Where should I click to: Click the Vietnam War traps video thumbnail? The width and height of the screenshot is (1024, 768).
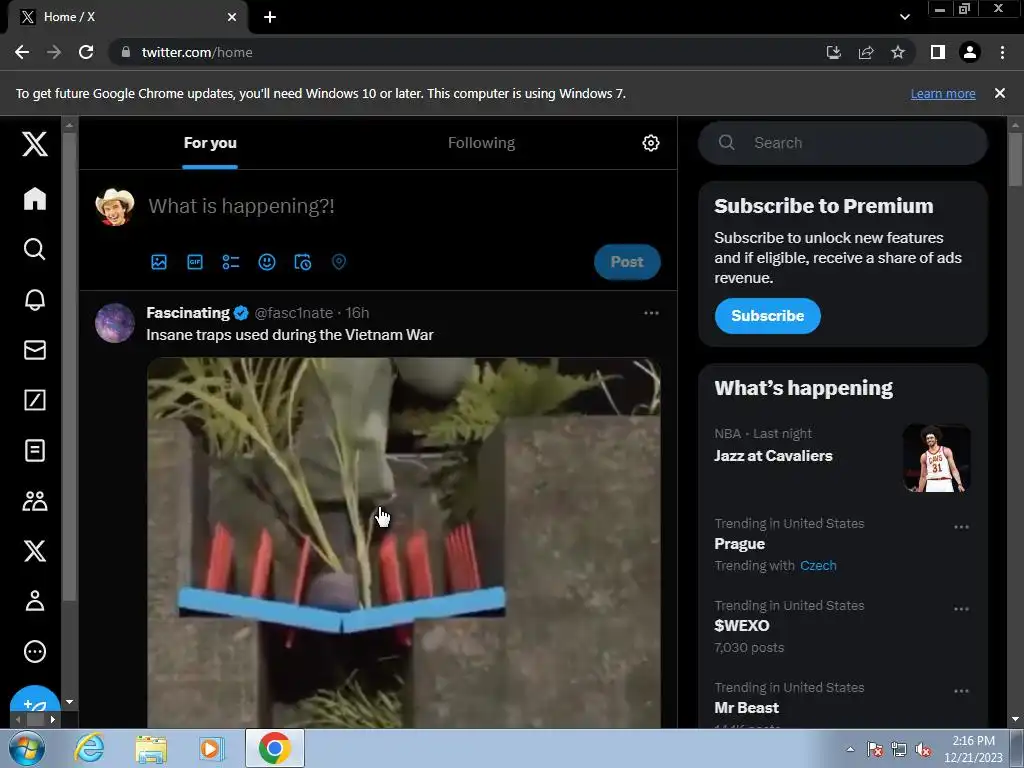tap(404, 543)
